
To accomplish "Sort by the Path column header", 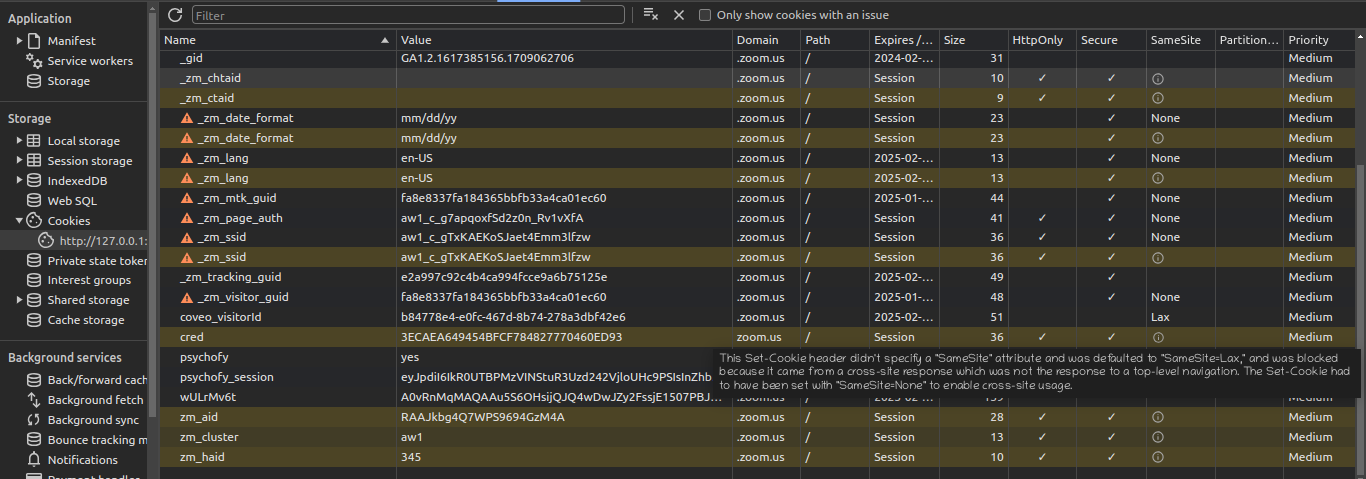I will pyautogui.click(x=835, y=40).
